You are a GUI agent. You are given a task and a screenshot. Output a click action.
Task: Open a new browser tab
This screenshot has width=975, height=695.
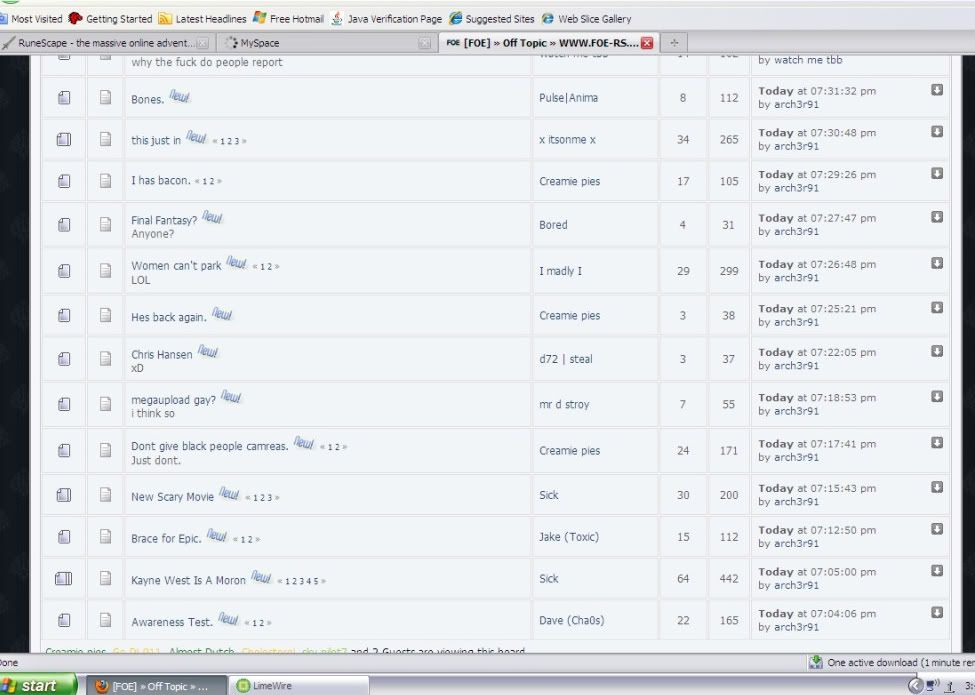[673, 43]
